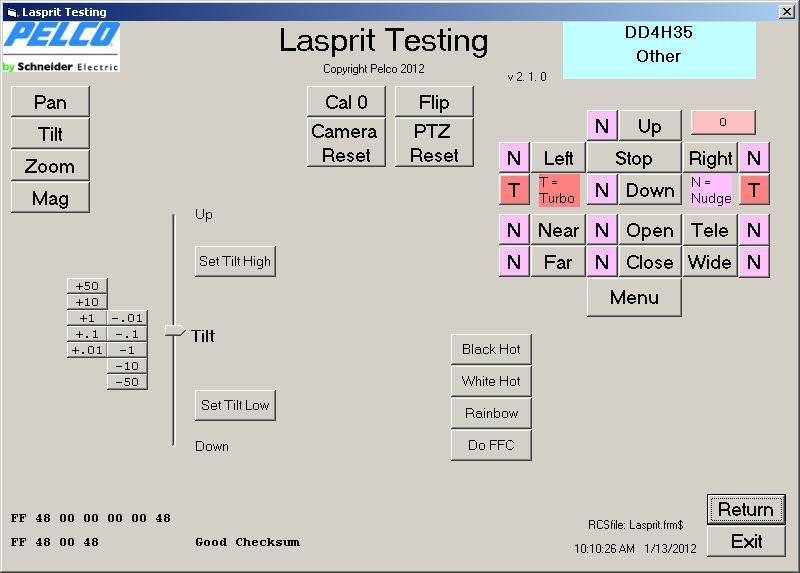This screenshot has width=800, height=573.
Task: Click the N nudge button beside Far
Action: (x=514, y=262)
